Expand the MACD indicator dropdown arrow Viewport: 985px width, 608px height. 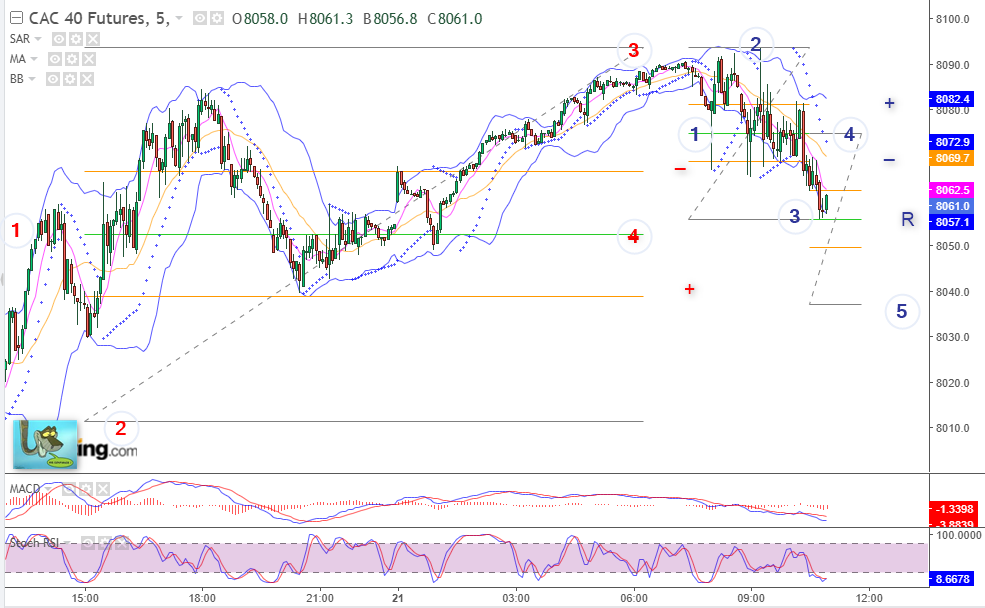pos(48,489)
